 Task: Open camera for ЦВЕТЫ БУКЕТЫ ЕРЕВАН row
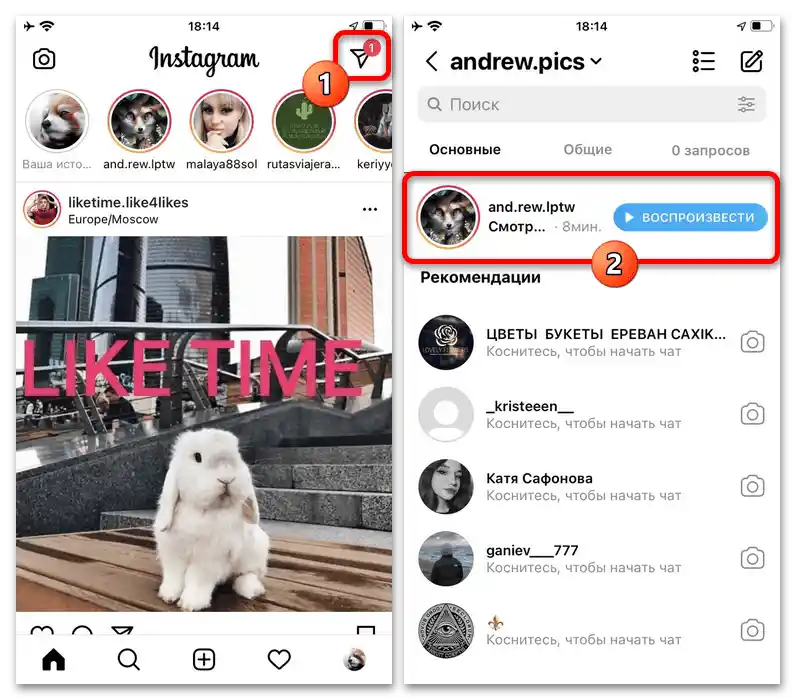(752, 342)
